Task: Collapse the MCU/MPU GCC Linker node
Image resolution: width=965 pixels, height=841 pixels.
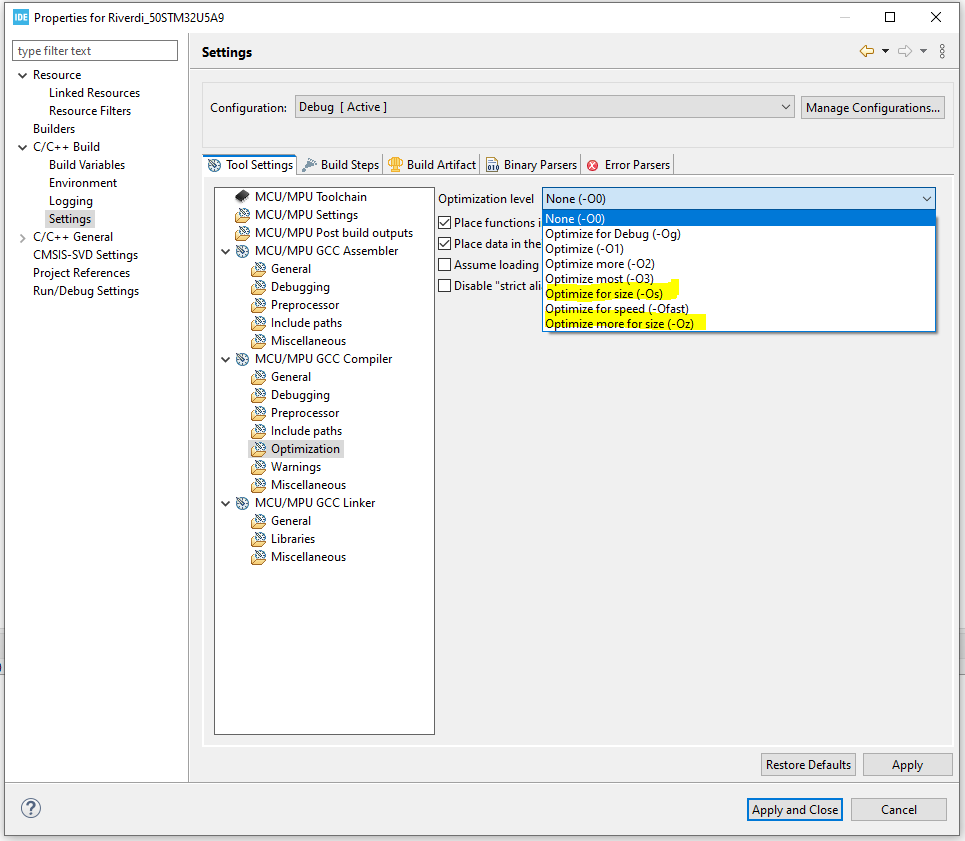Action: pyautogui.click(x=225, y=503)
